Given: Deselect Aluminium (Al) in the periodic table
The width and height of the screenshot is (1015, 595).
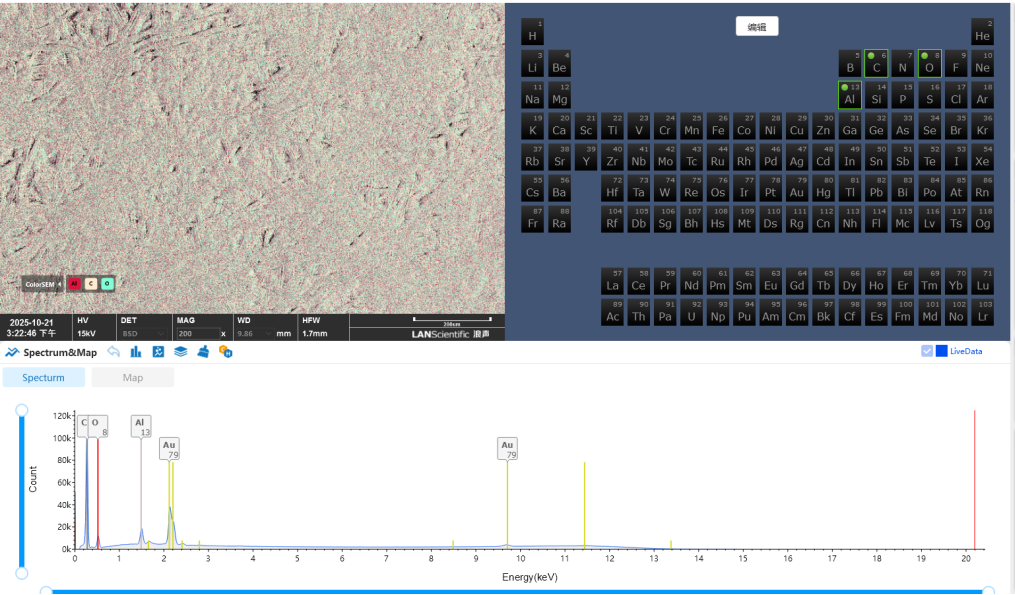Looking at the screenshot, I should click(x=849, y=96).
